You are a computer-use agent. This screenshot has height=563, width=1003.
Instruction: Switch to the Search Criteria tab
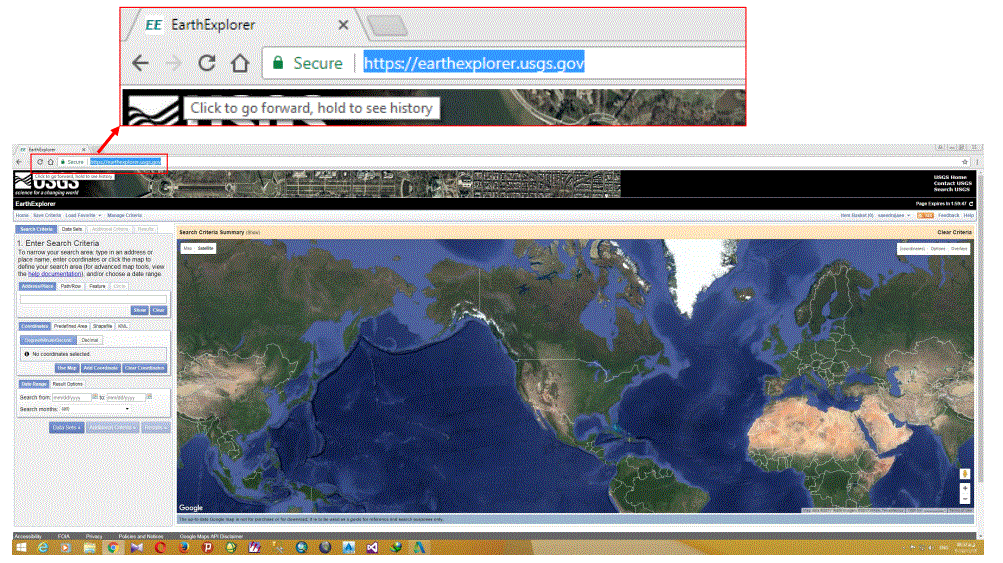click(36, 229)
